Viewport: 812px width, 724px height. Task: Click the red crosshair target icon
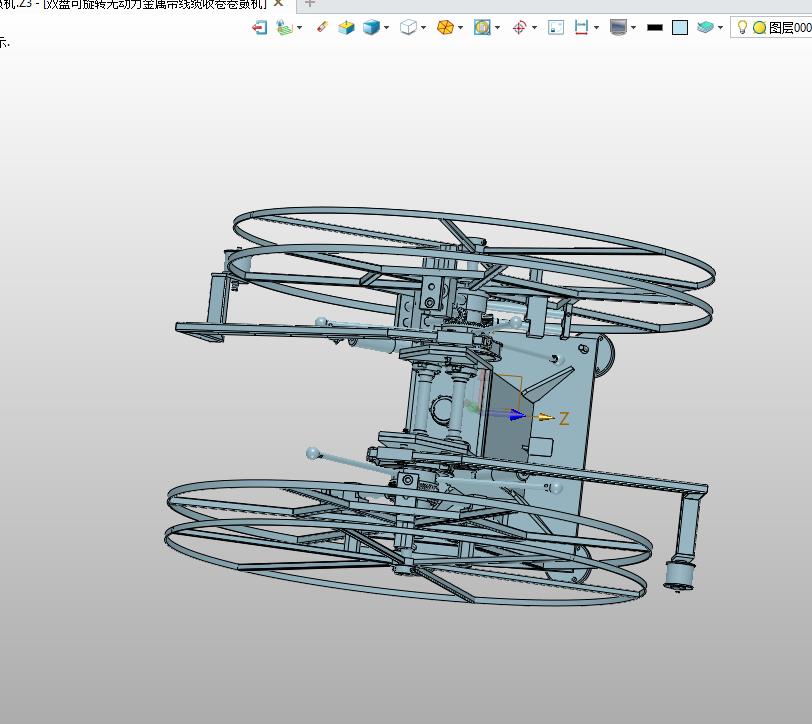tap(519, 27)
